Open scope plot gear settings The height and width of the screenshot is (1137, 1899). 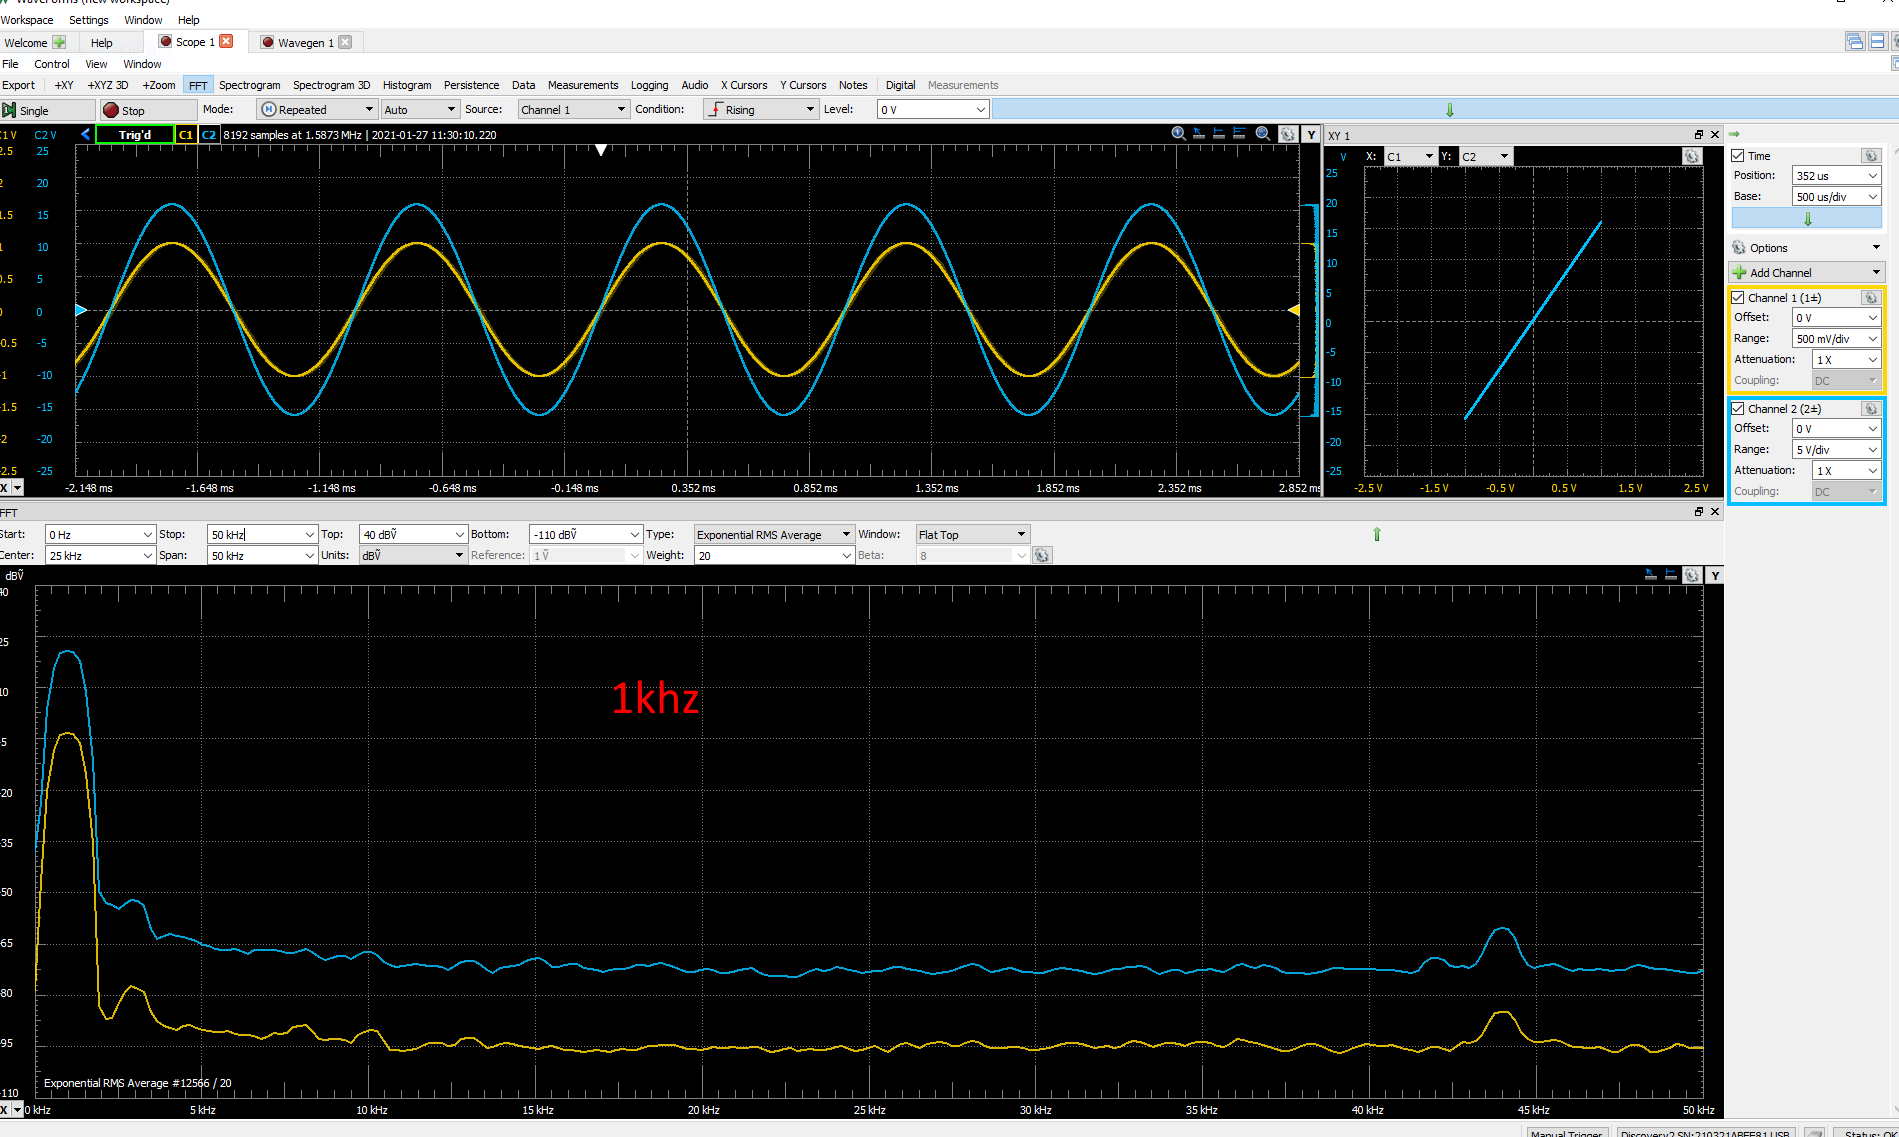[1288, 134]
